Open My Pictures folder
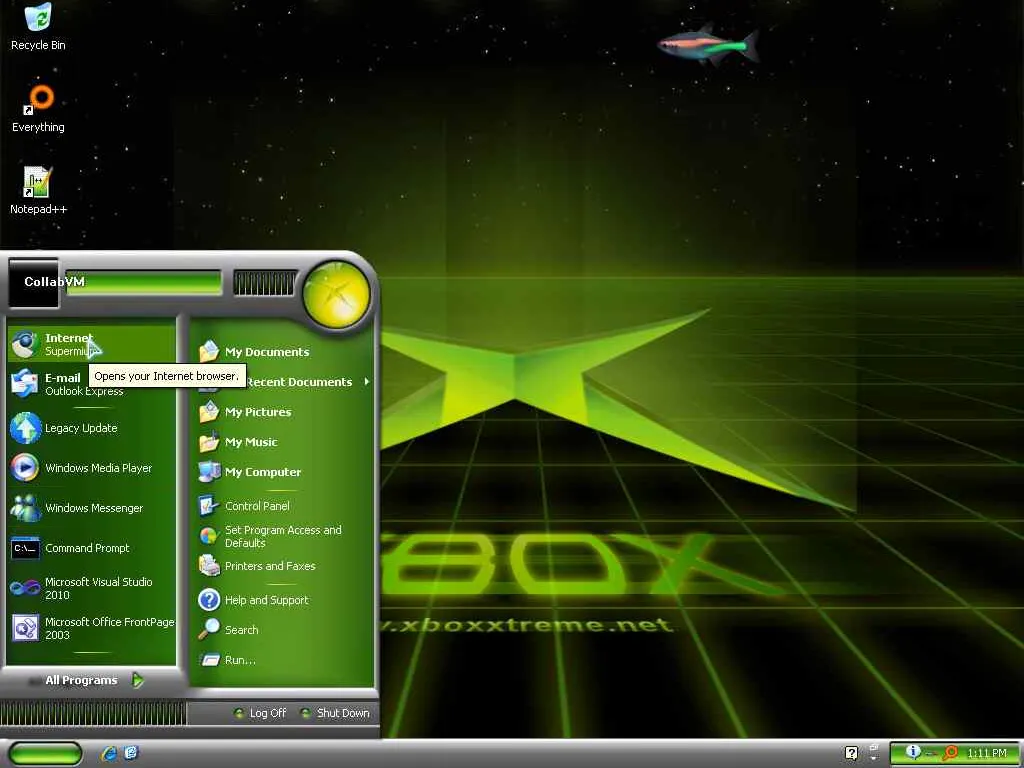The image size is (1024, 768). click(283, 411)
